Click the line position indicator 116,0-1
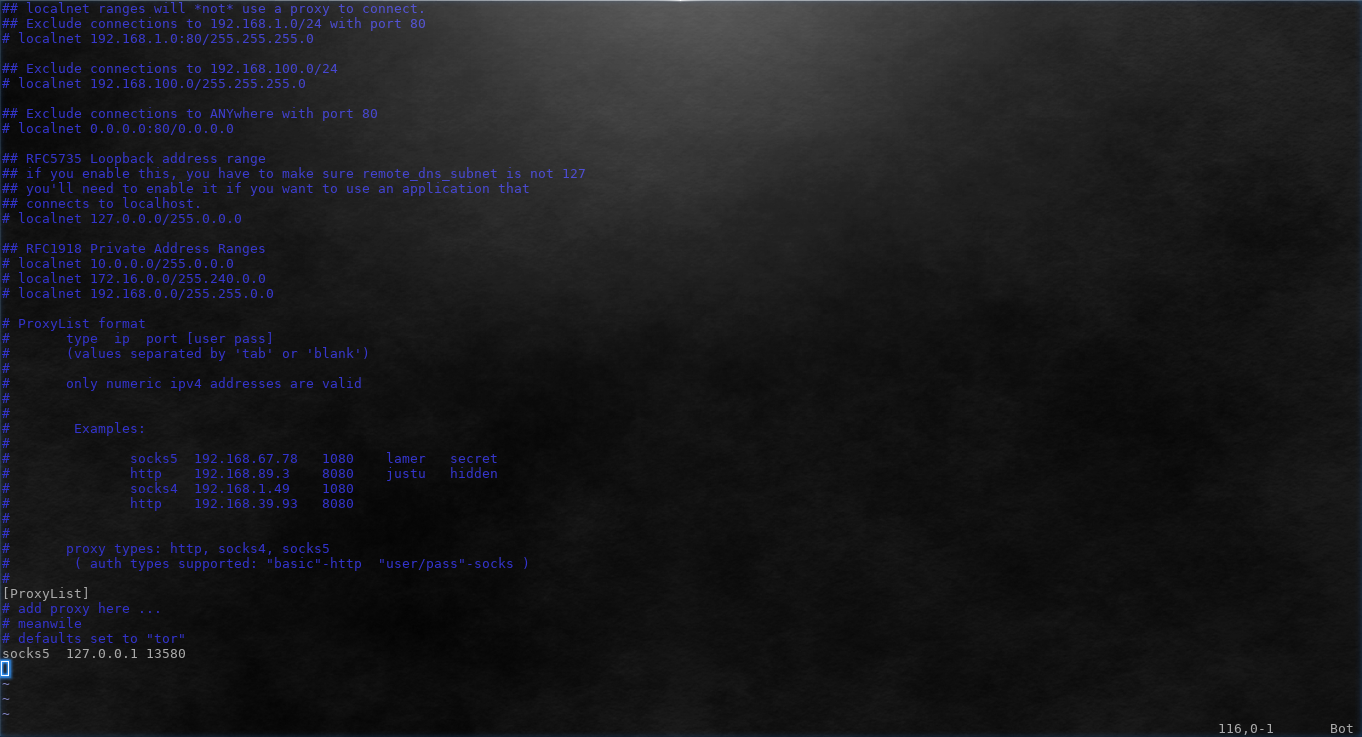Image resolution: width=1362 pixels, height=737 pixels. [1245, 728]
